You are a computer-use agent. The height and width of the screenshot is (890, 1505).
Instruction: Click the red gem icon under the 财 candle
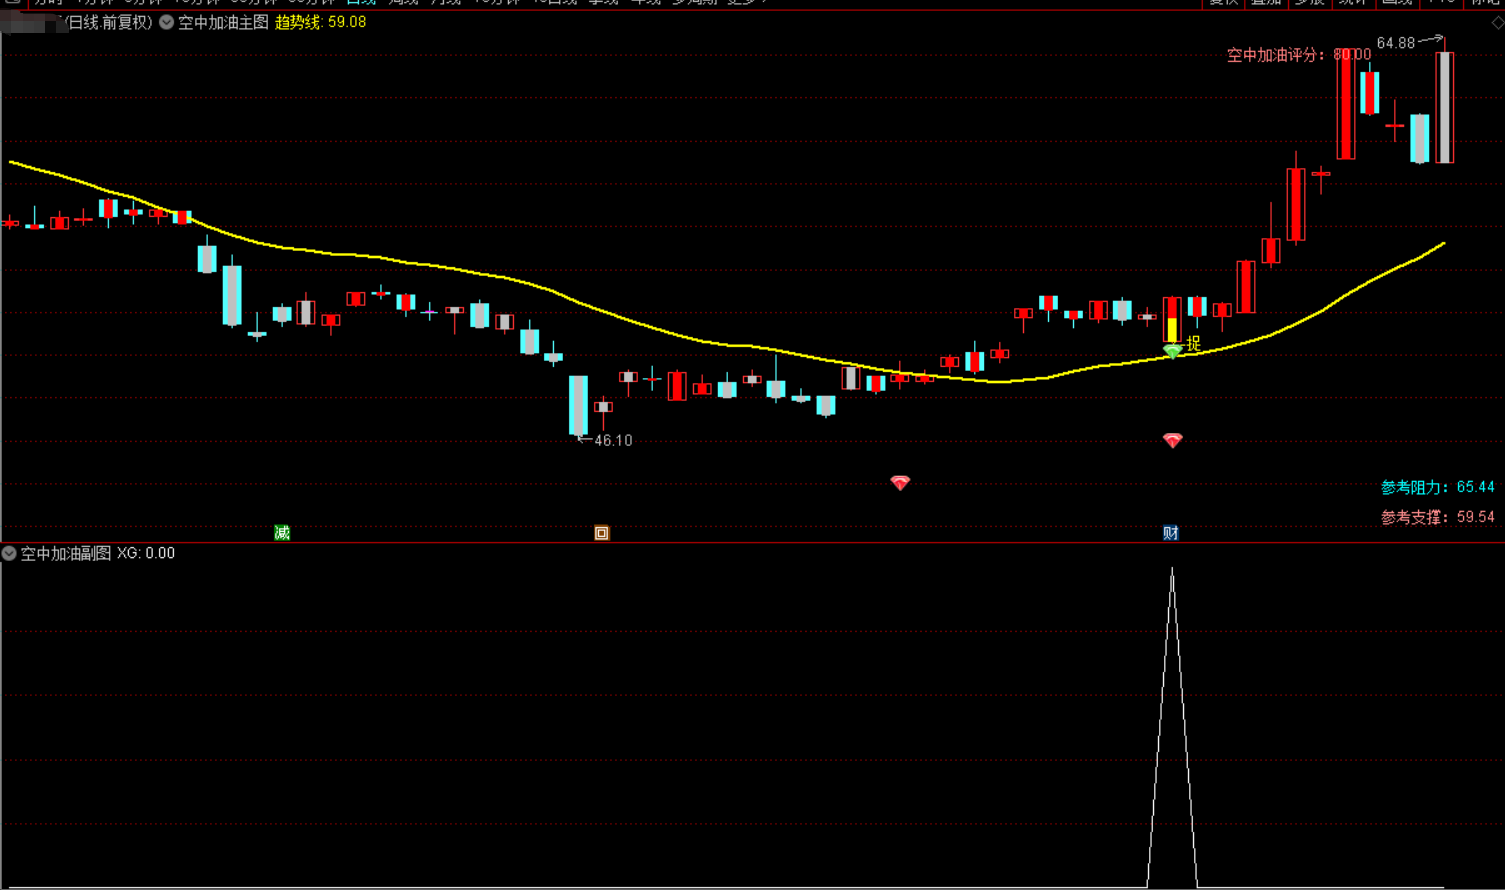1173,440
